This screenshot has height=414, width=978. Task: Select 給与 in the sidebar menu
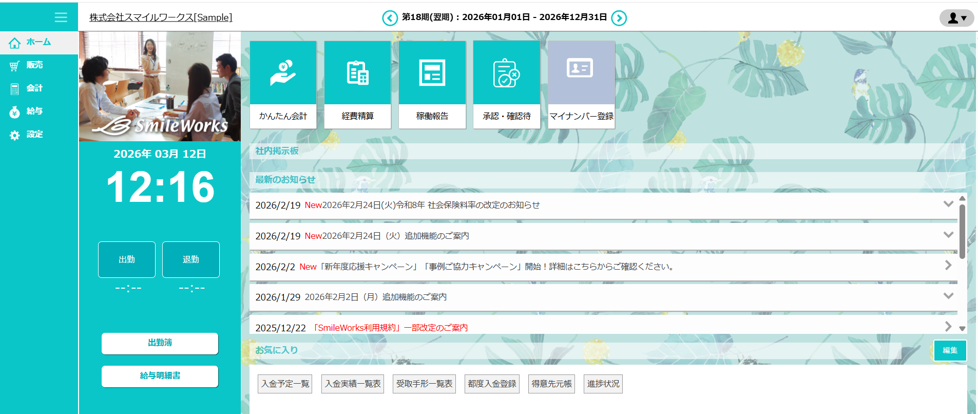click(x=34, y=111)
